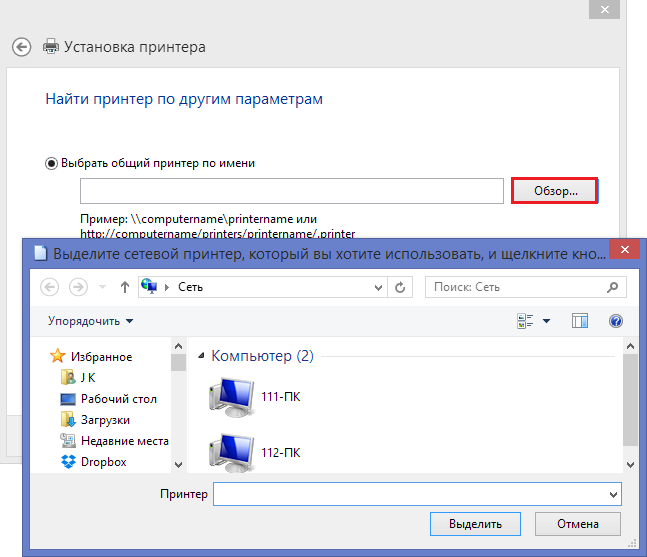Image resolution: width=647 pixels, height=557 pixels.
Task: Select the 111-ПК computer icon
Action: 230,396
